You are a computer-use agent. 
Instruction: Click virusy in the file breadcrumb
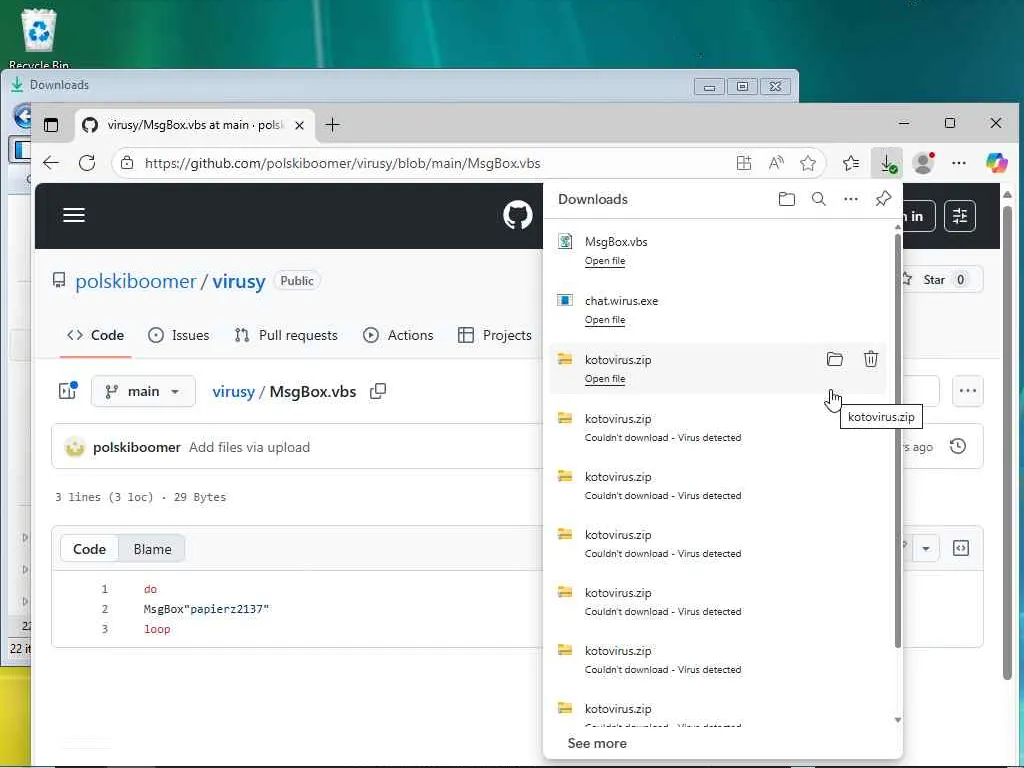[x=233, y=391]
